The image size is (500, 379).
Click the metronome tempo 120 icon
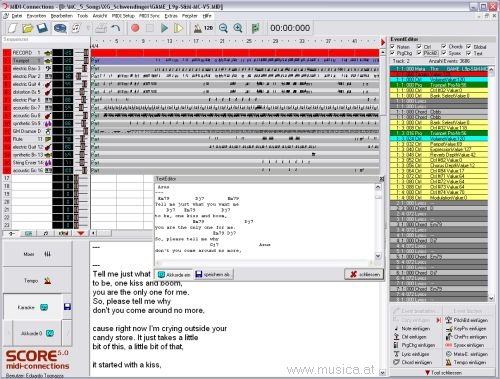(x=203, y=28)
